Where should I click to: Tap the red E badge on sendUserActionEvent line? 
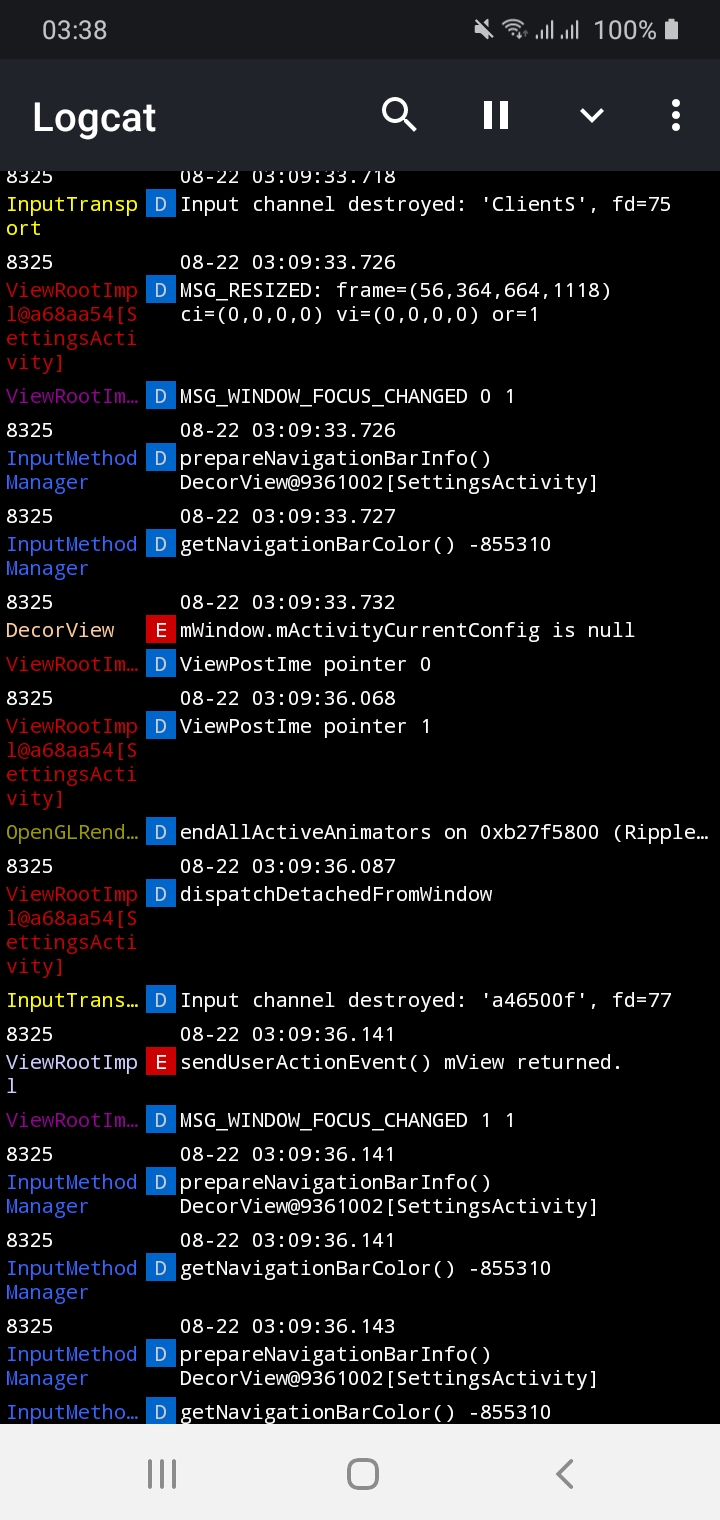coord(160,1062)
